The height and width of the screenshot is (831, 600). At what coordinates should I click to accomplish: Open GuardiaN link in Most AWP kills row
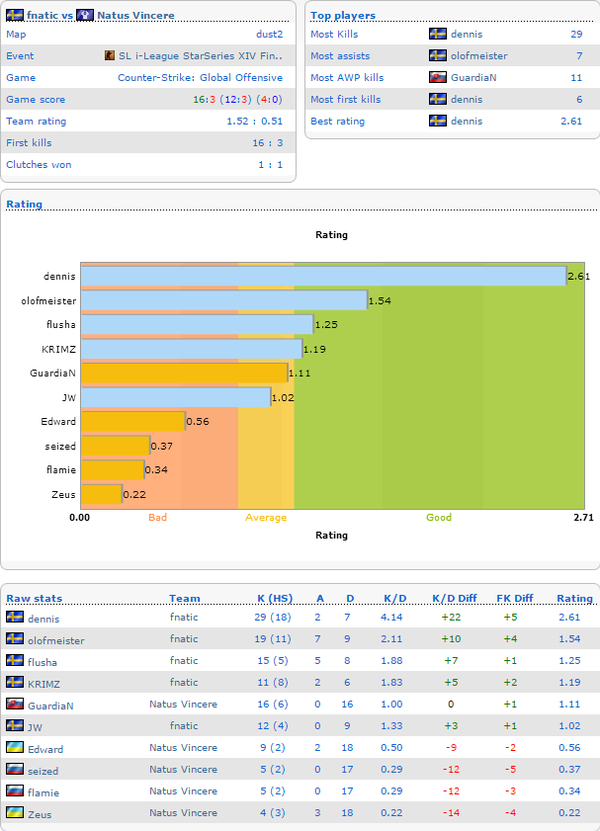(473, 77)
